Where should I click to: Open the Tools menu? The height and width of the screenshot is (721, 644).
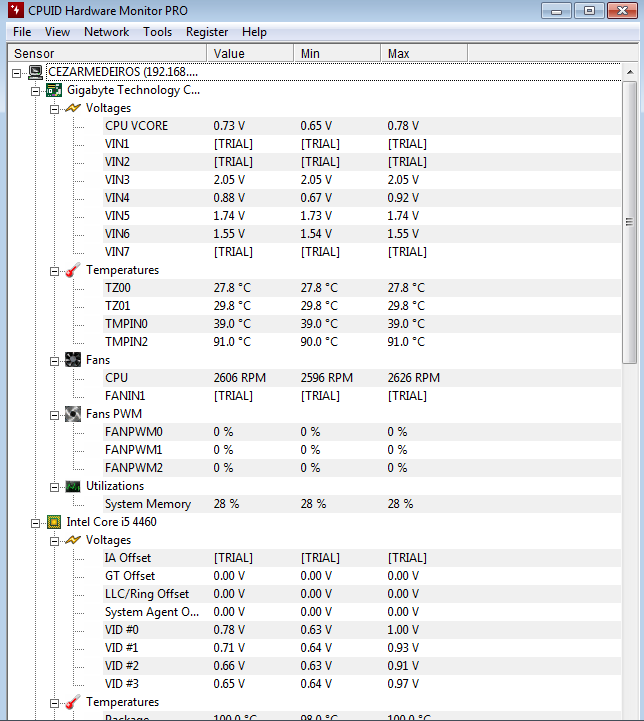[x=157, y=32]
